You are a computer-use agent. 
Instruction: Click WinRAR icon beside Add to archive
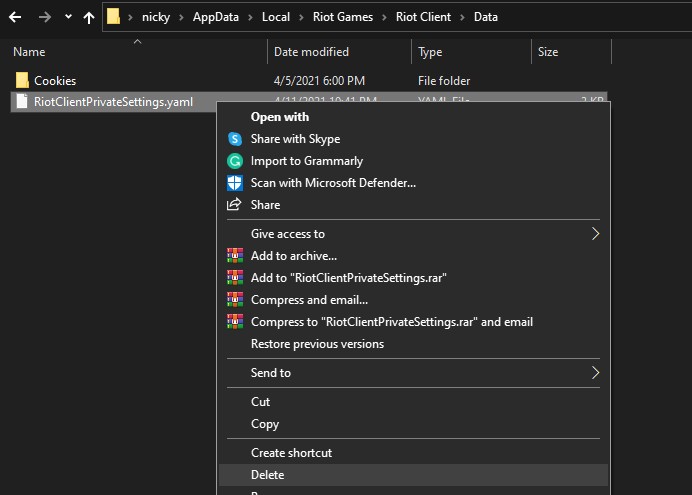(x=235, y=255)
